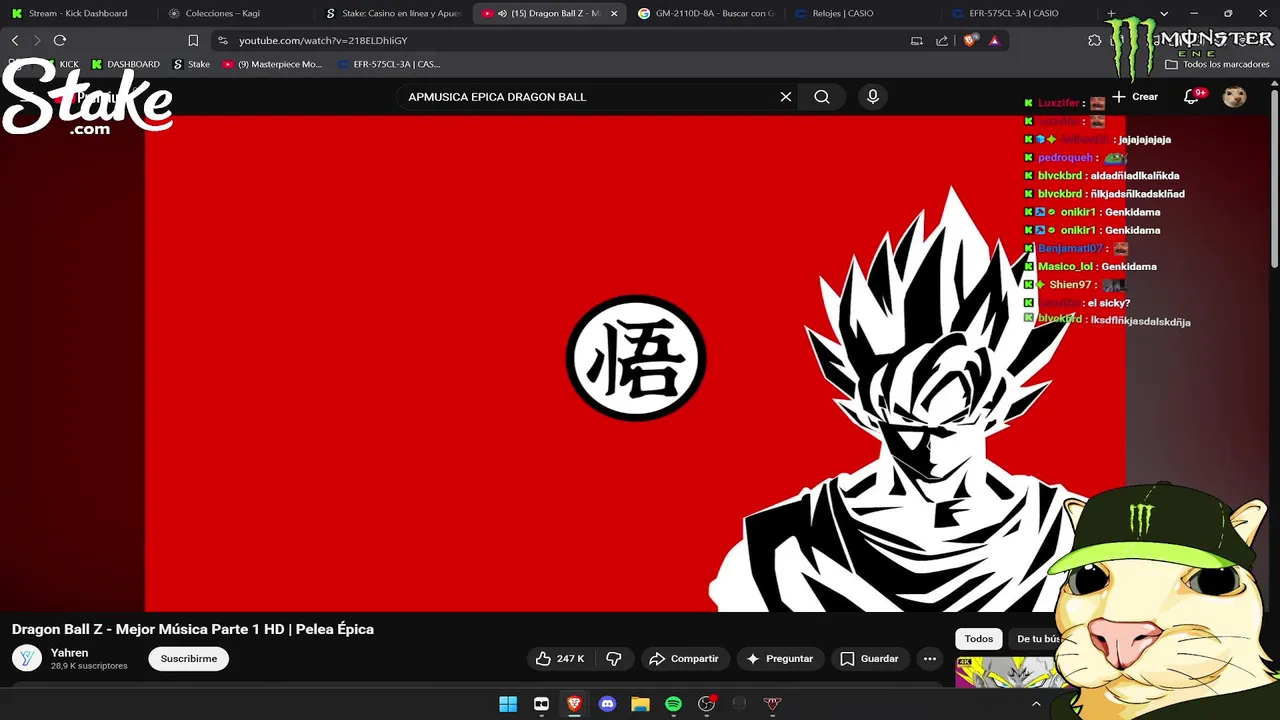Open the red-and-white app at the taskbar end

pyautogui.click(x=772, y=704)
